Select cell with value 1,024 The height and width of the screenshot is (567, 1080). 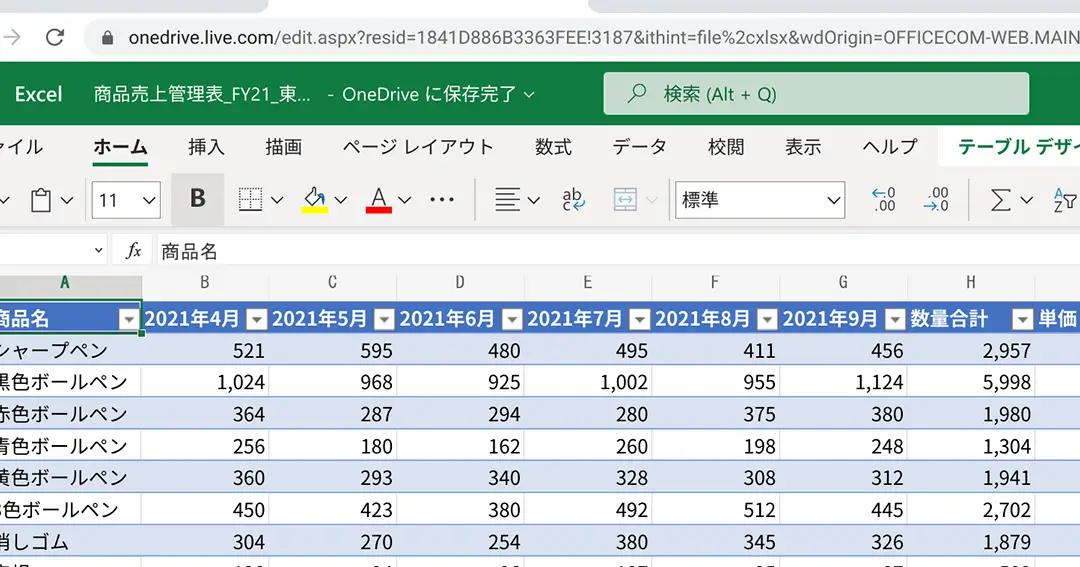click(x=205, y=382)
